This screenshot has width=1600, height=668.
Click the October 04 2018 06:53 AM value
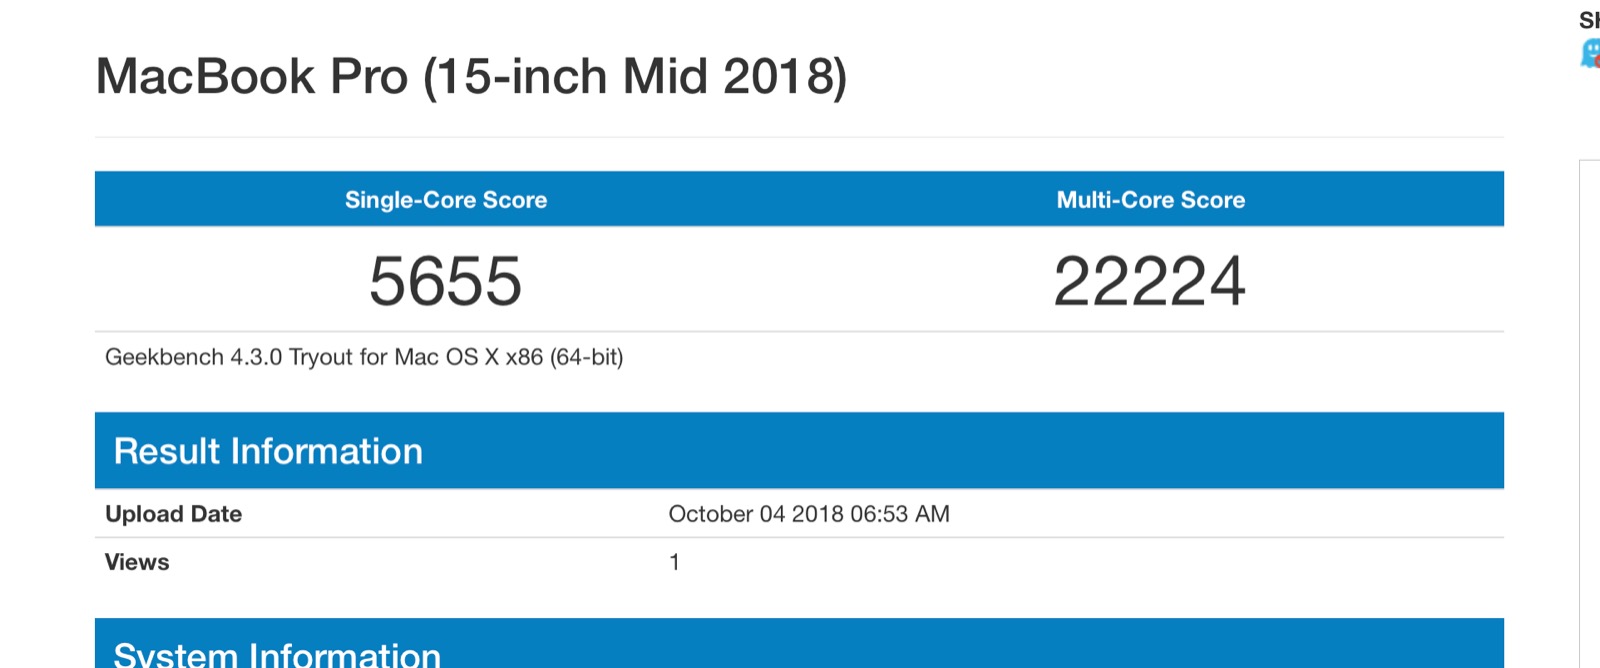click(809, 514)
